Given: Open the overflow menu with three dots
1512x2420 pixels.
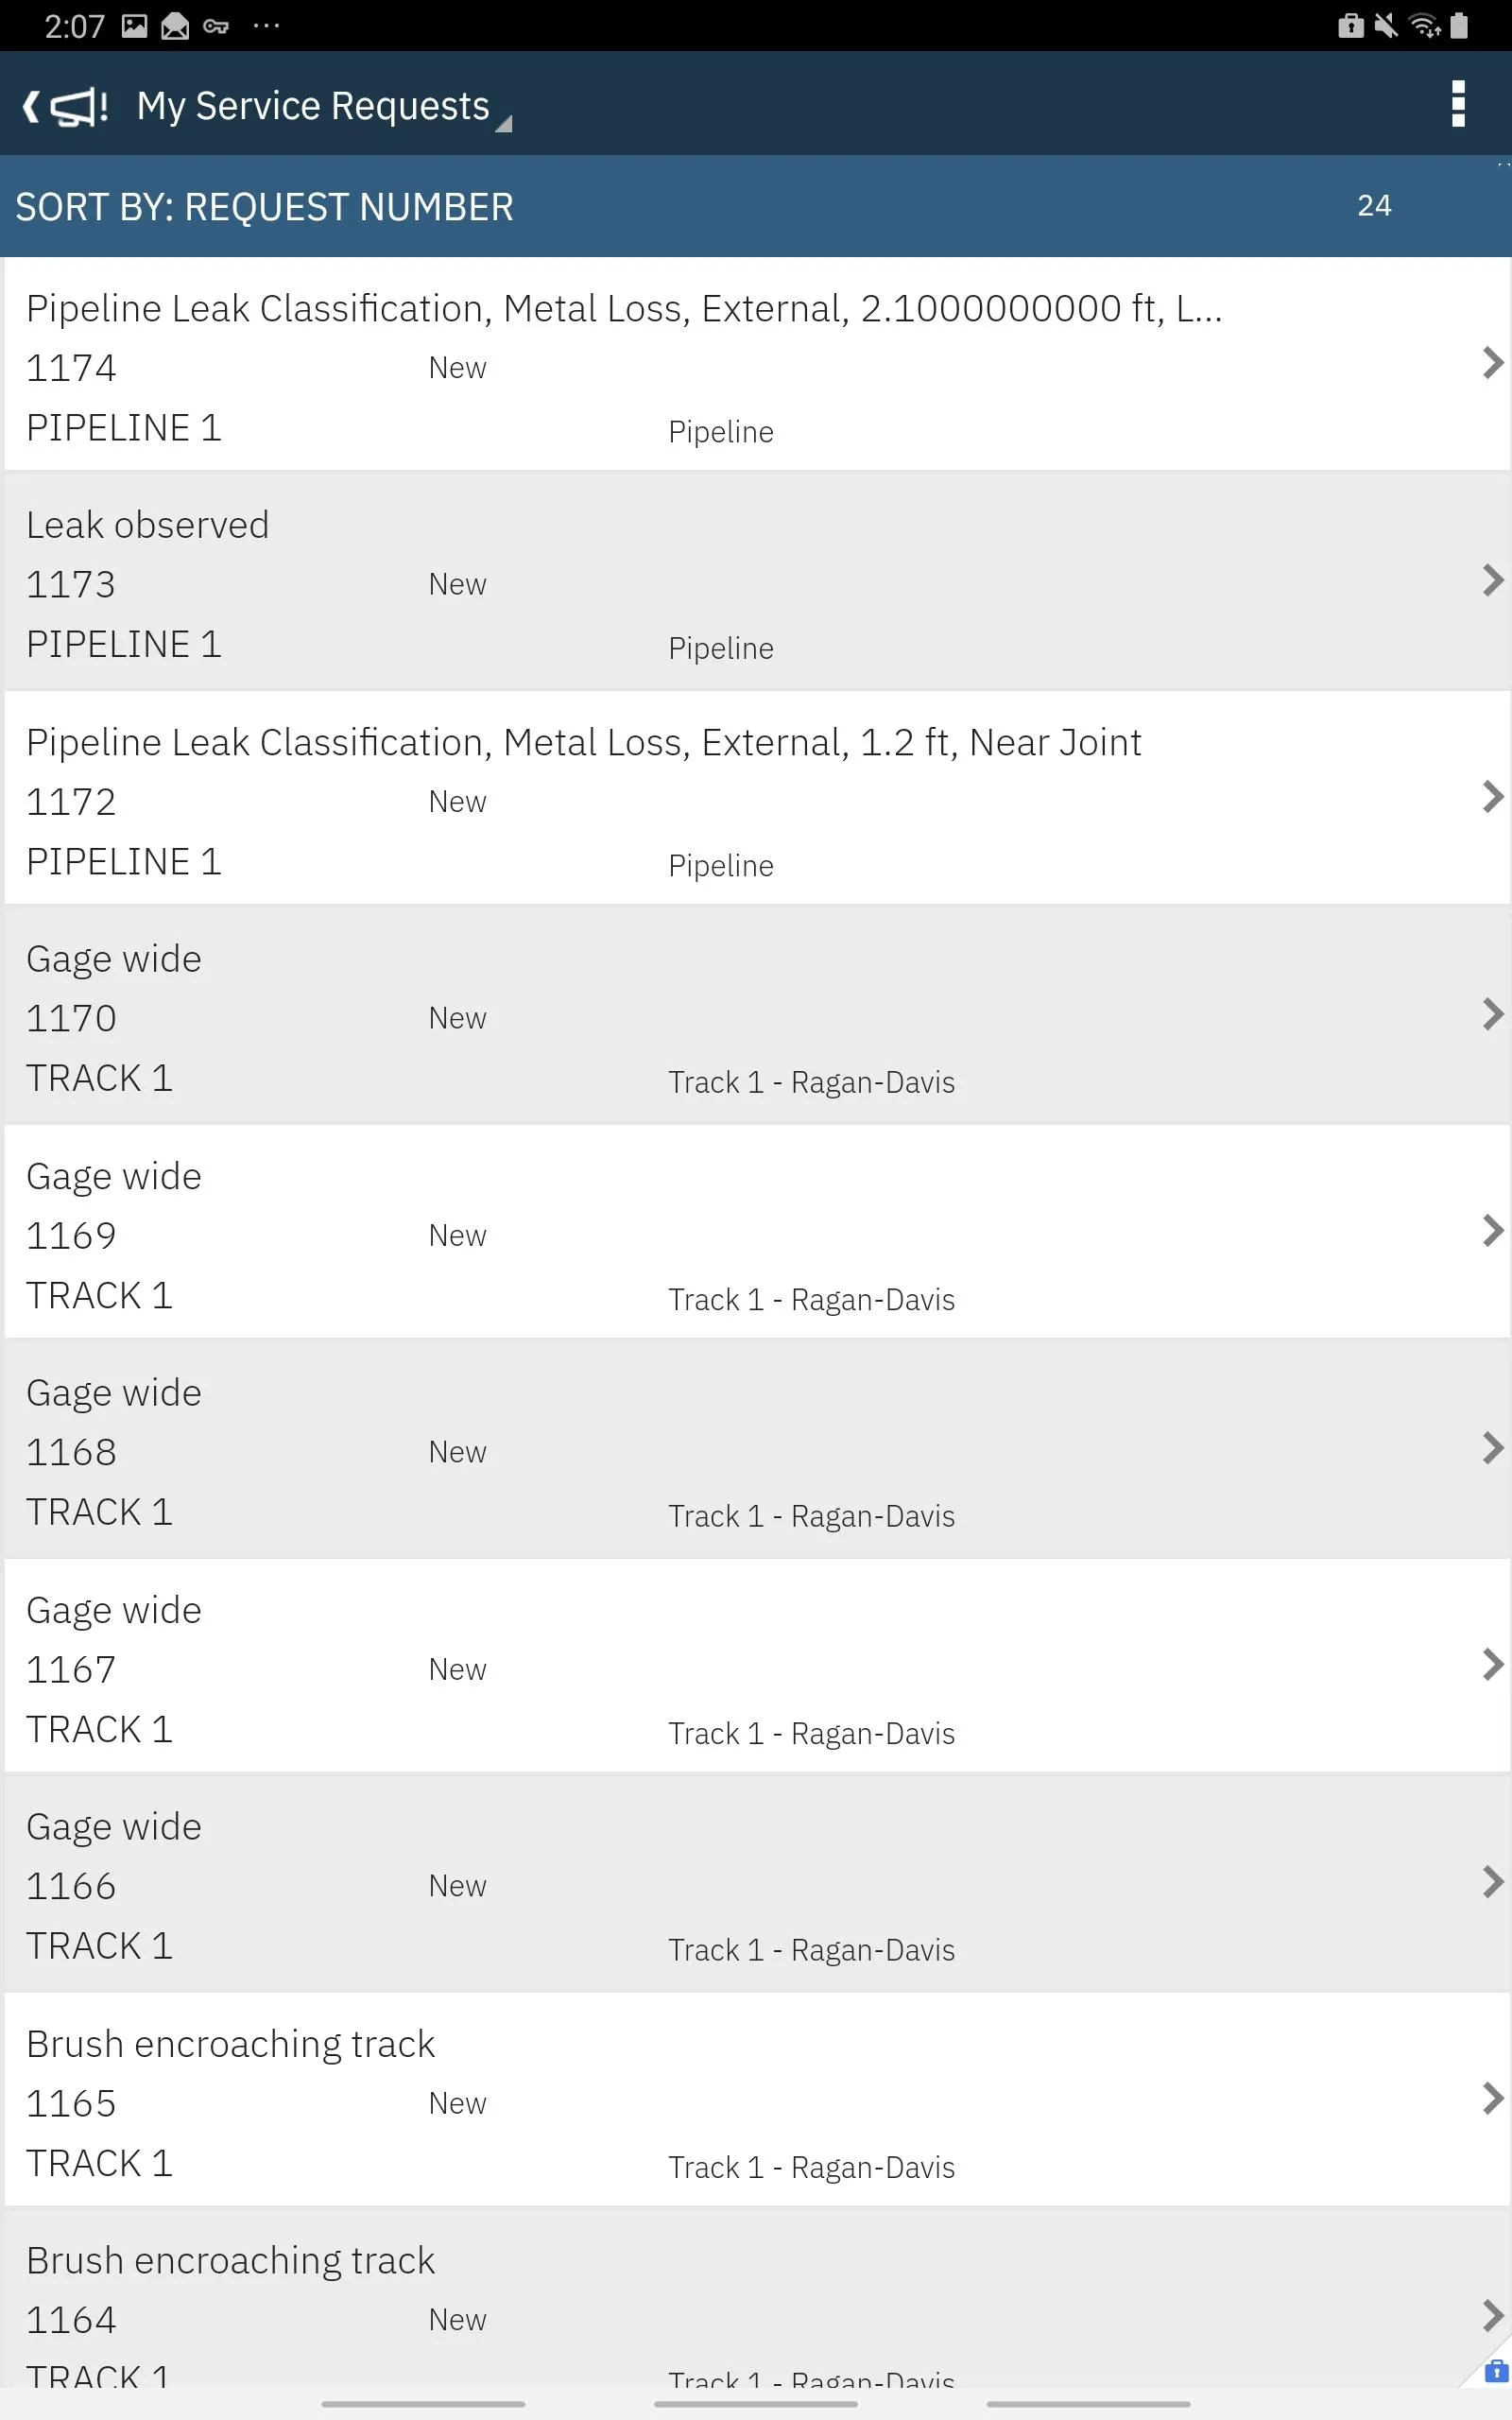Looking at the screenshot, I should tap(1460, 103).
